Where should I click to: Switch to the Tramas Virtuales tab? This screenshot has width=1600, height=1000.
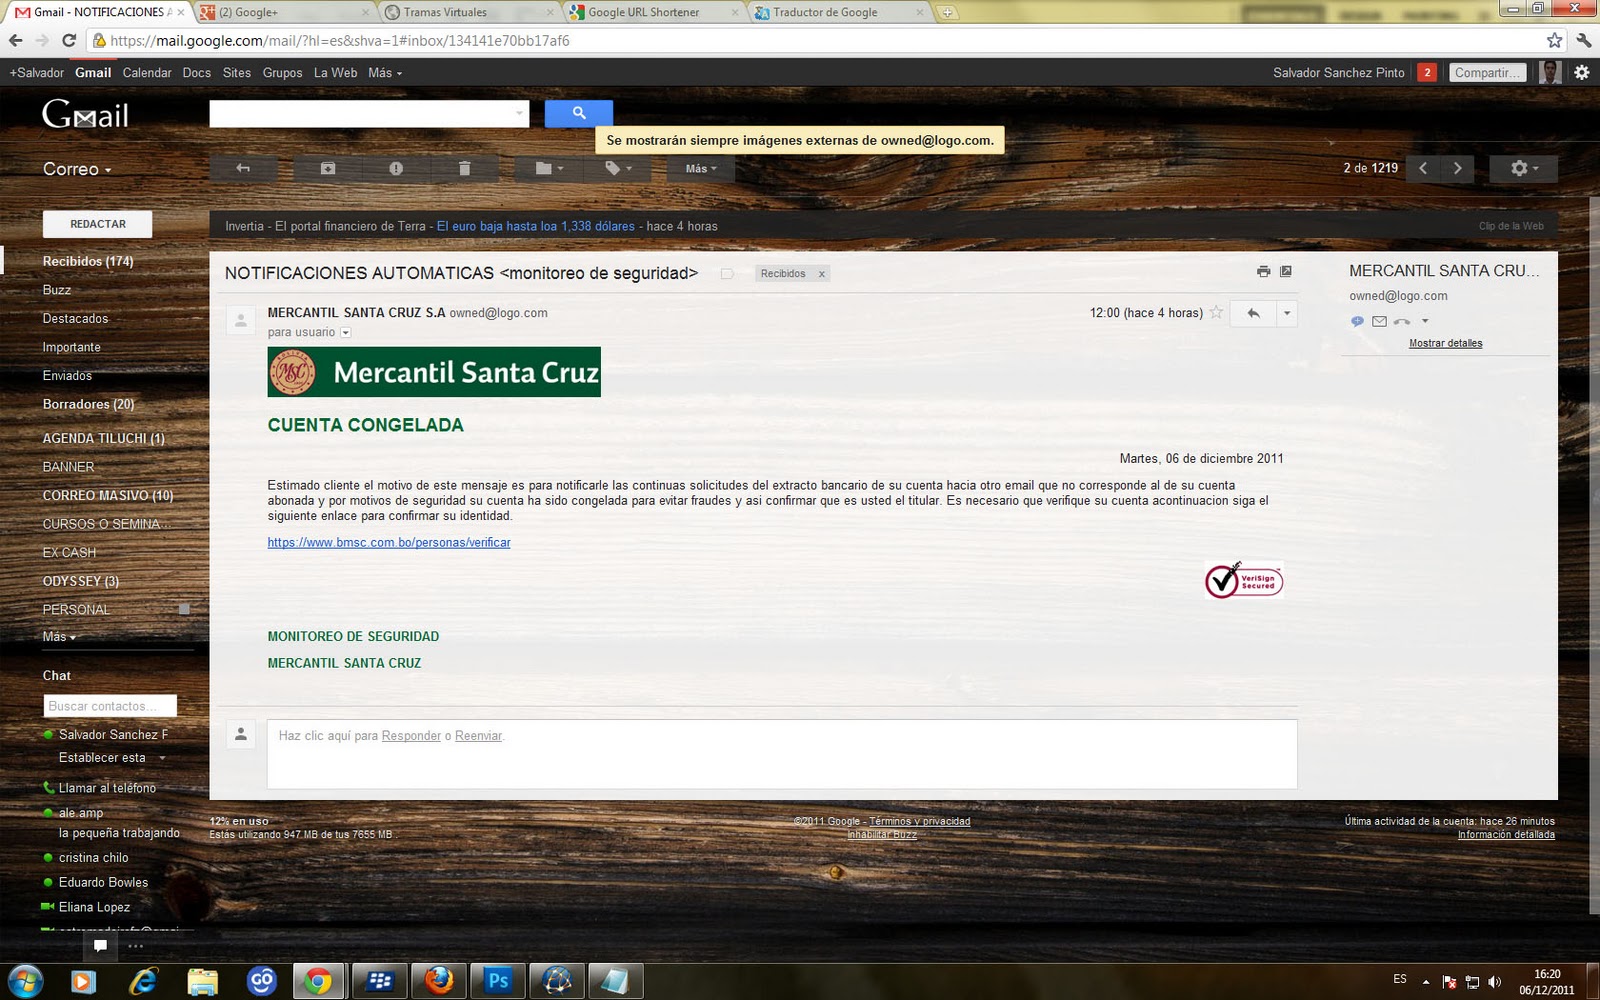pos(468,12)
